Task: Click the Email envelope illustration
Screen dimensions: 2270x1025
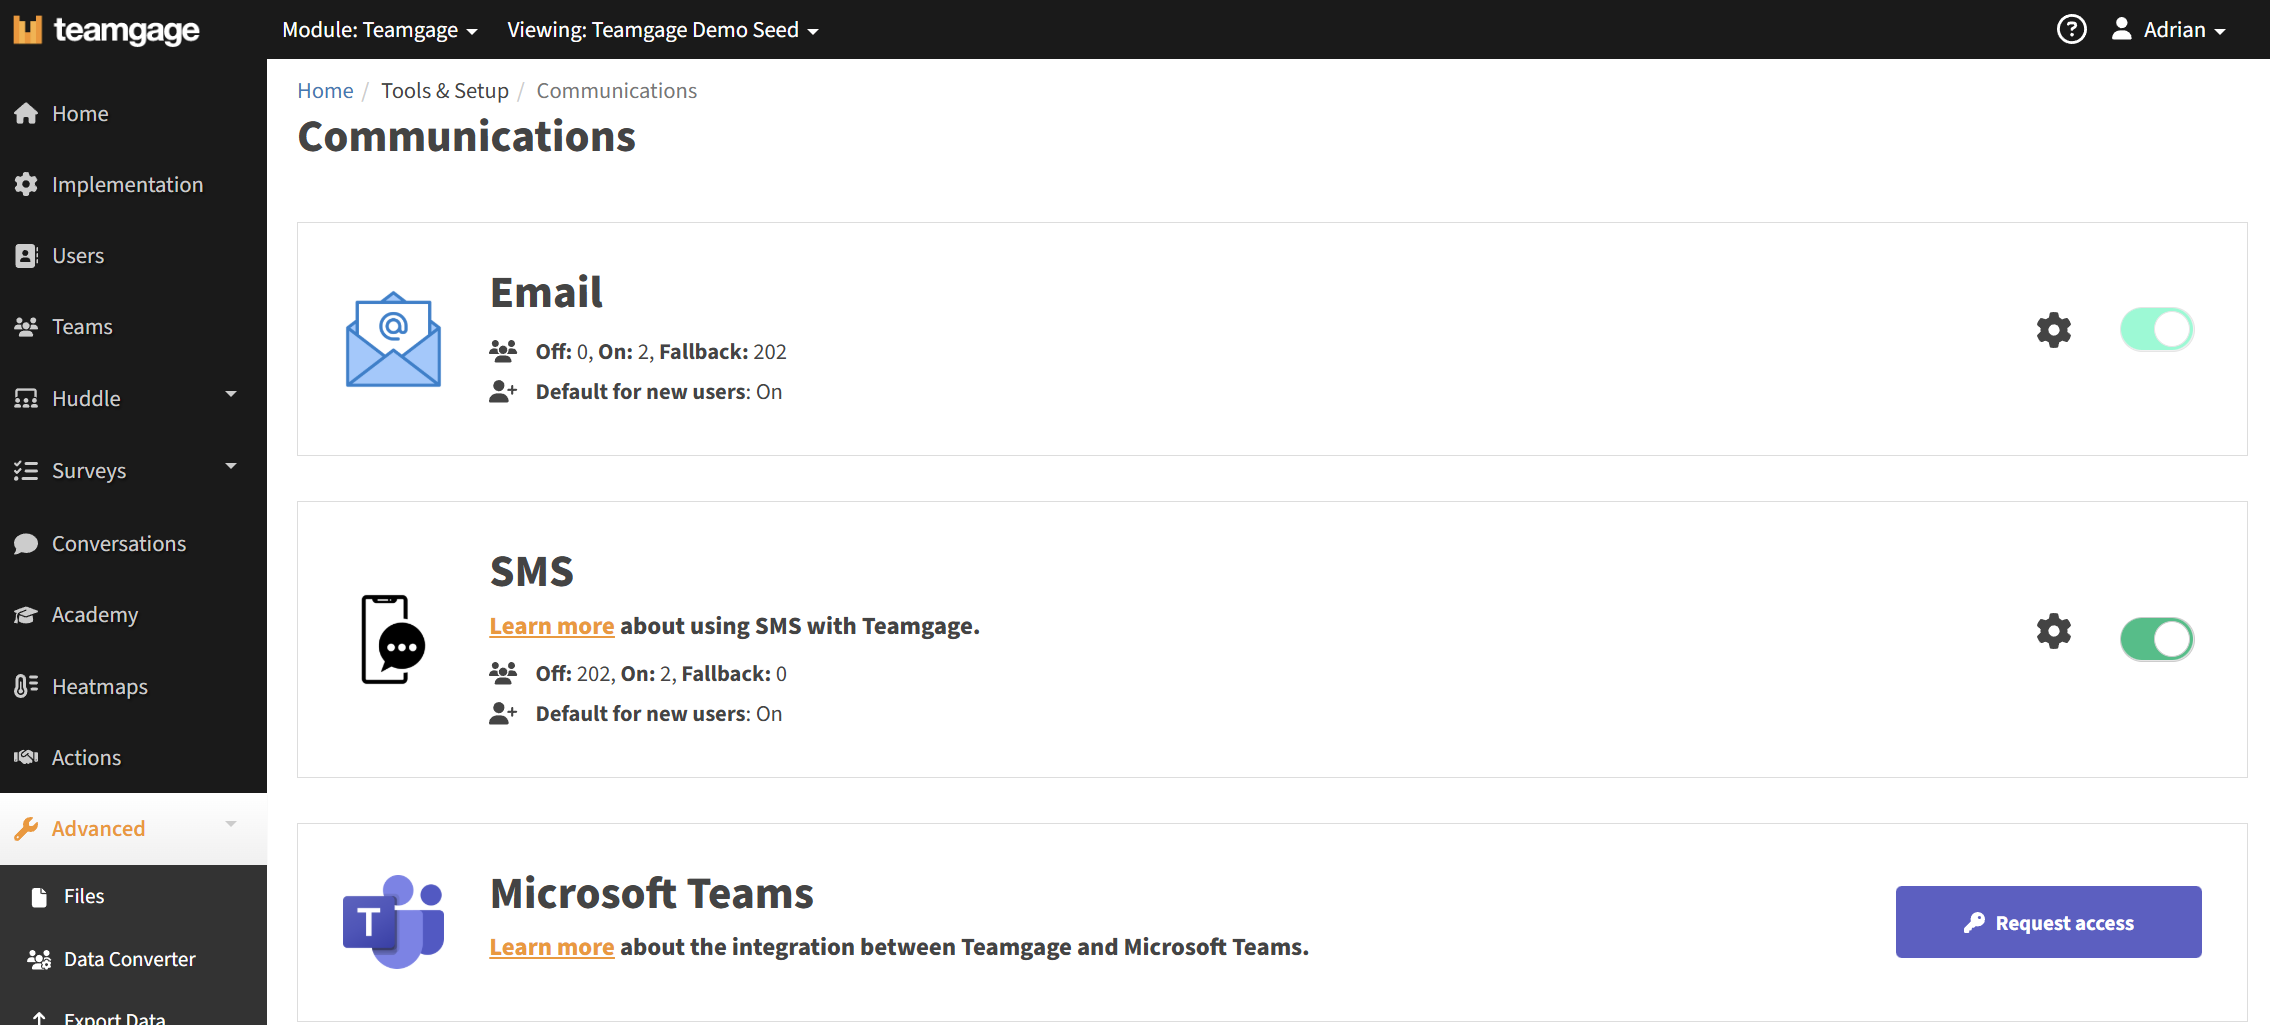Action: [x=393, y=339]
